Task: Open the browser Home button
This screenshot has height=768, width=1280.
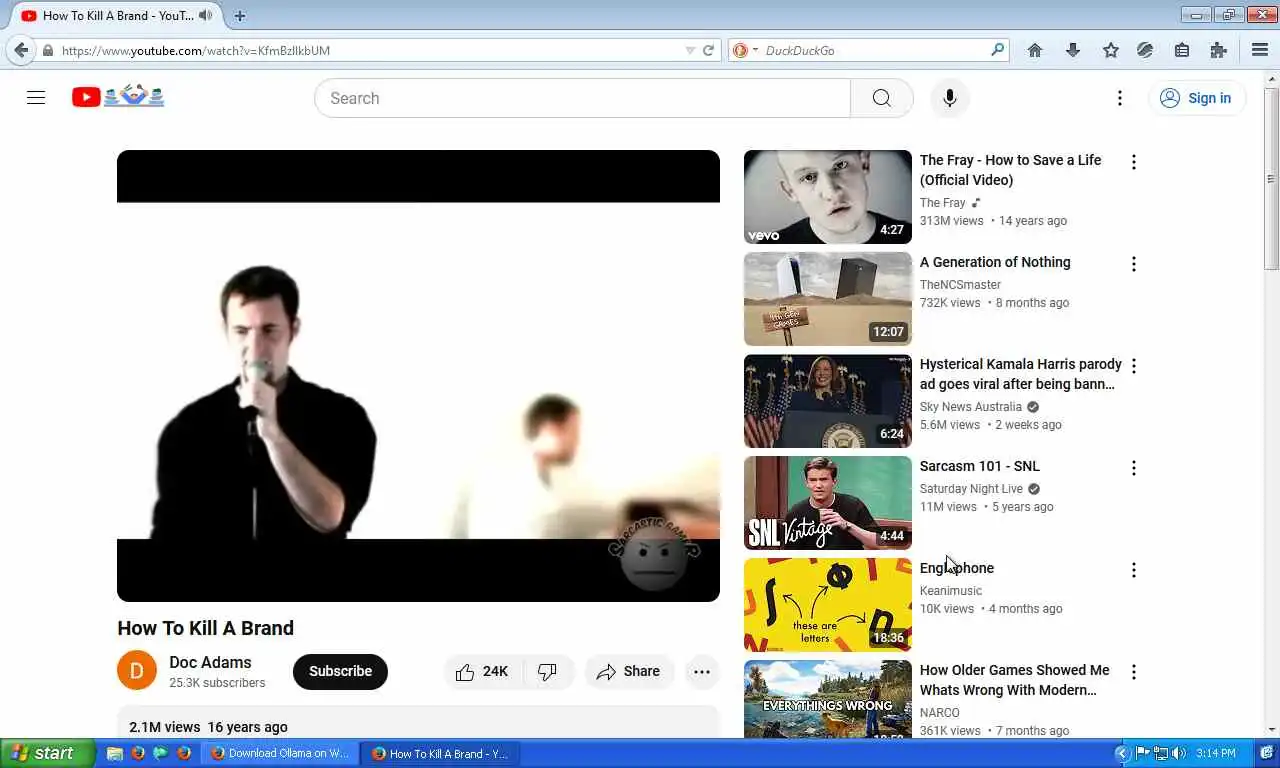Action: pyautogui.click(x=1035, y=50)
